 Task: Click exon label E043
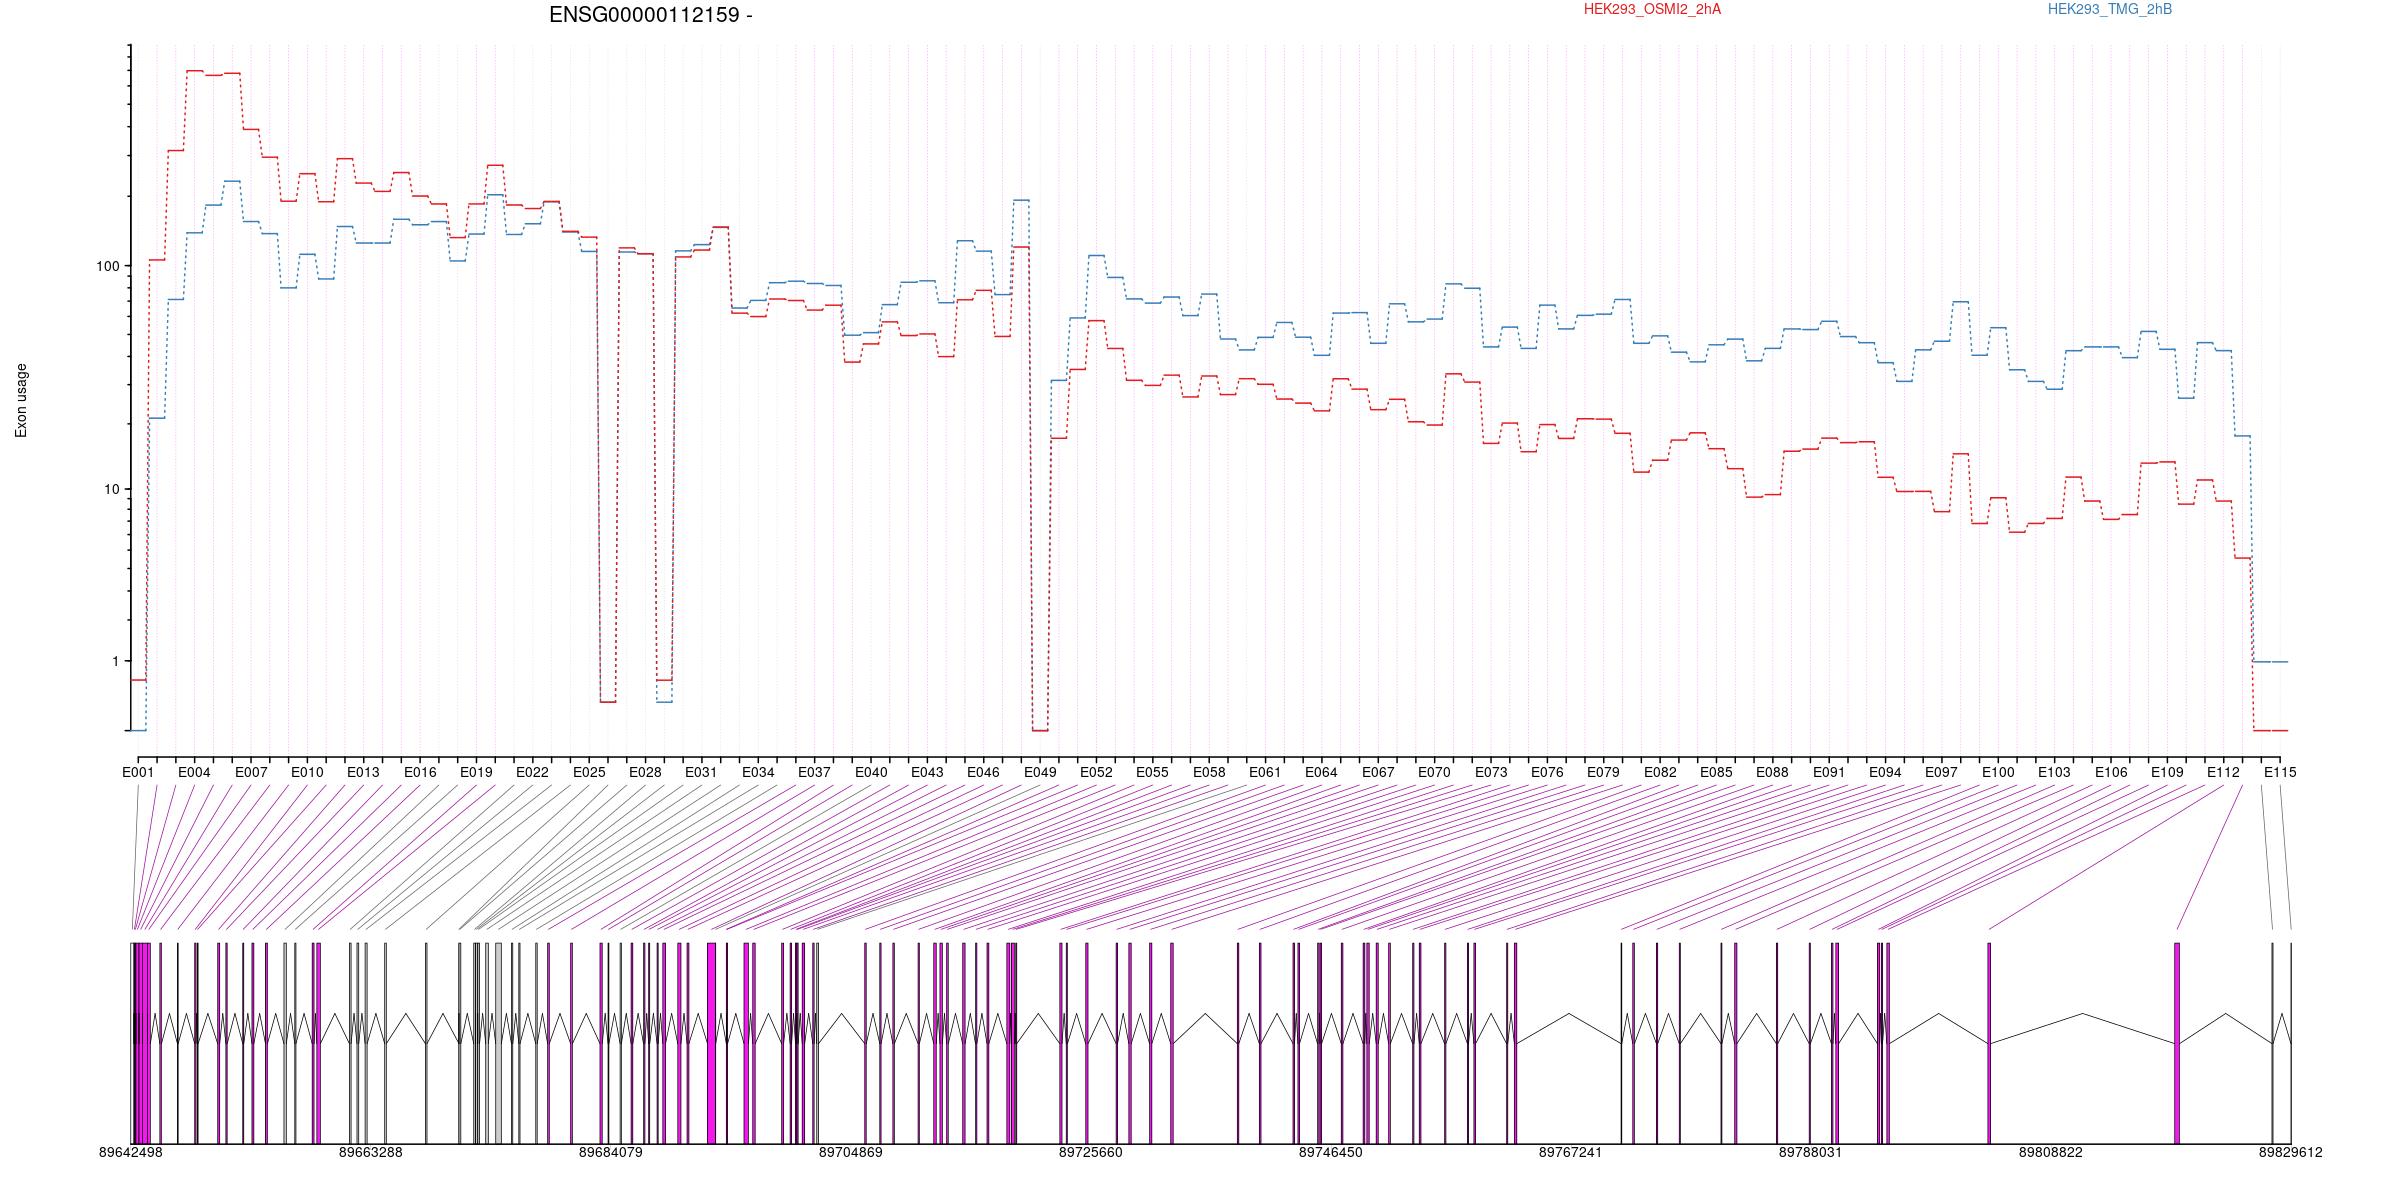click(927, 772)
